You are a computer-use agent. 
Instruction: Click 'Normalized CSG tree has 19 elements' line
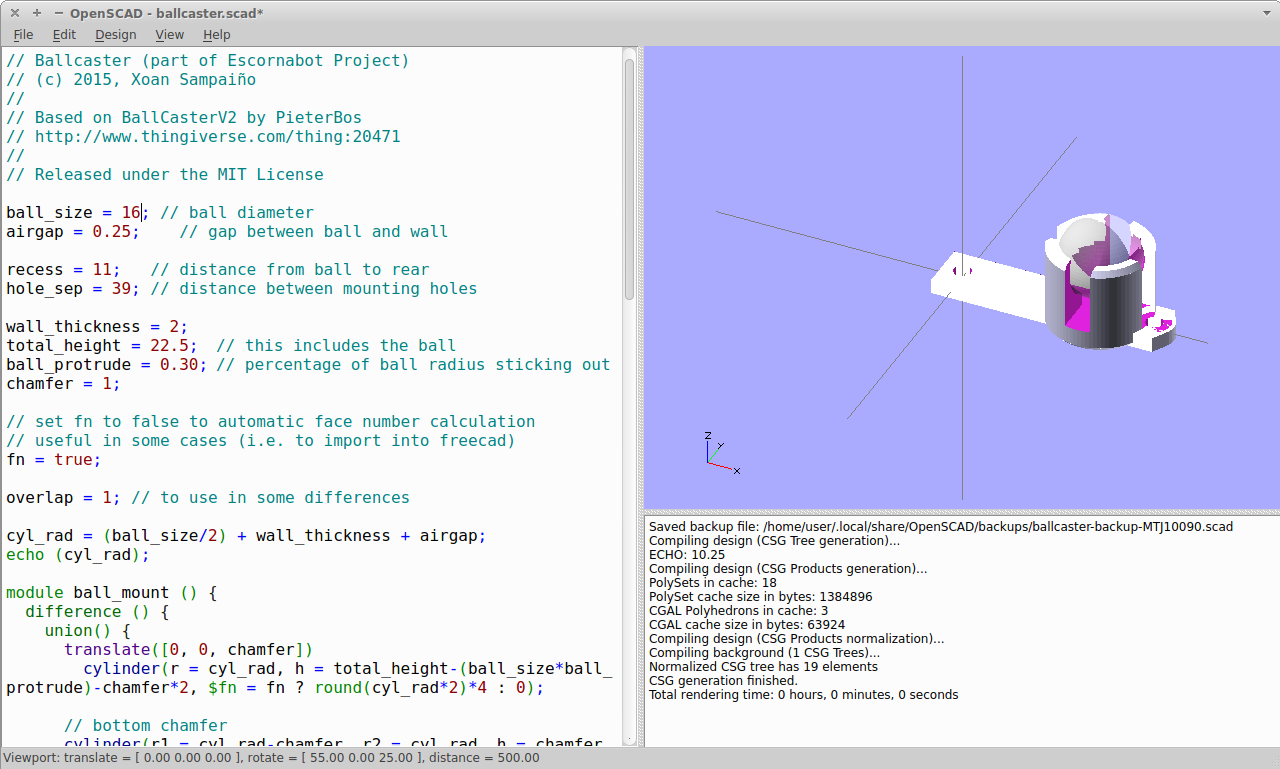(763, 666)
